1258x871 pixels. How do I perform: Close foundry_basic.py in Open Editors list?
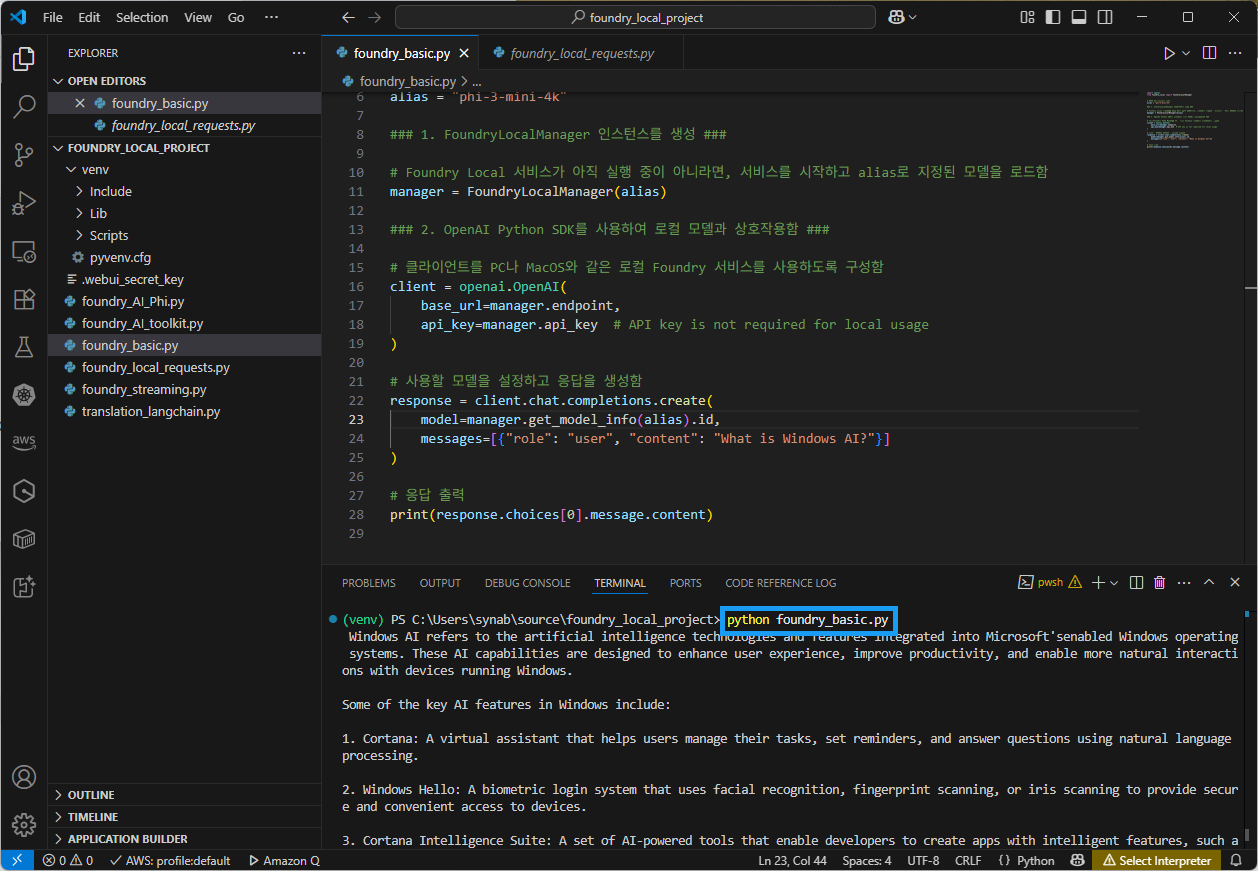coord(81,103)
